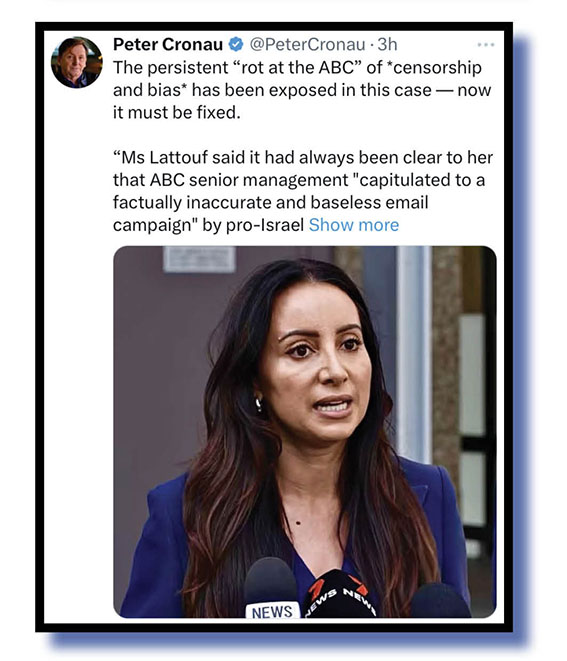Click the 3h timestamp
567x661 pixels.
pyautogui.click(x=387, y=44)
